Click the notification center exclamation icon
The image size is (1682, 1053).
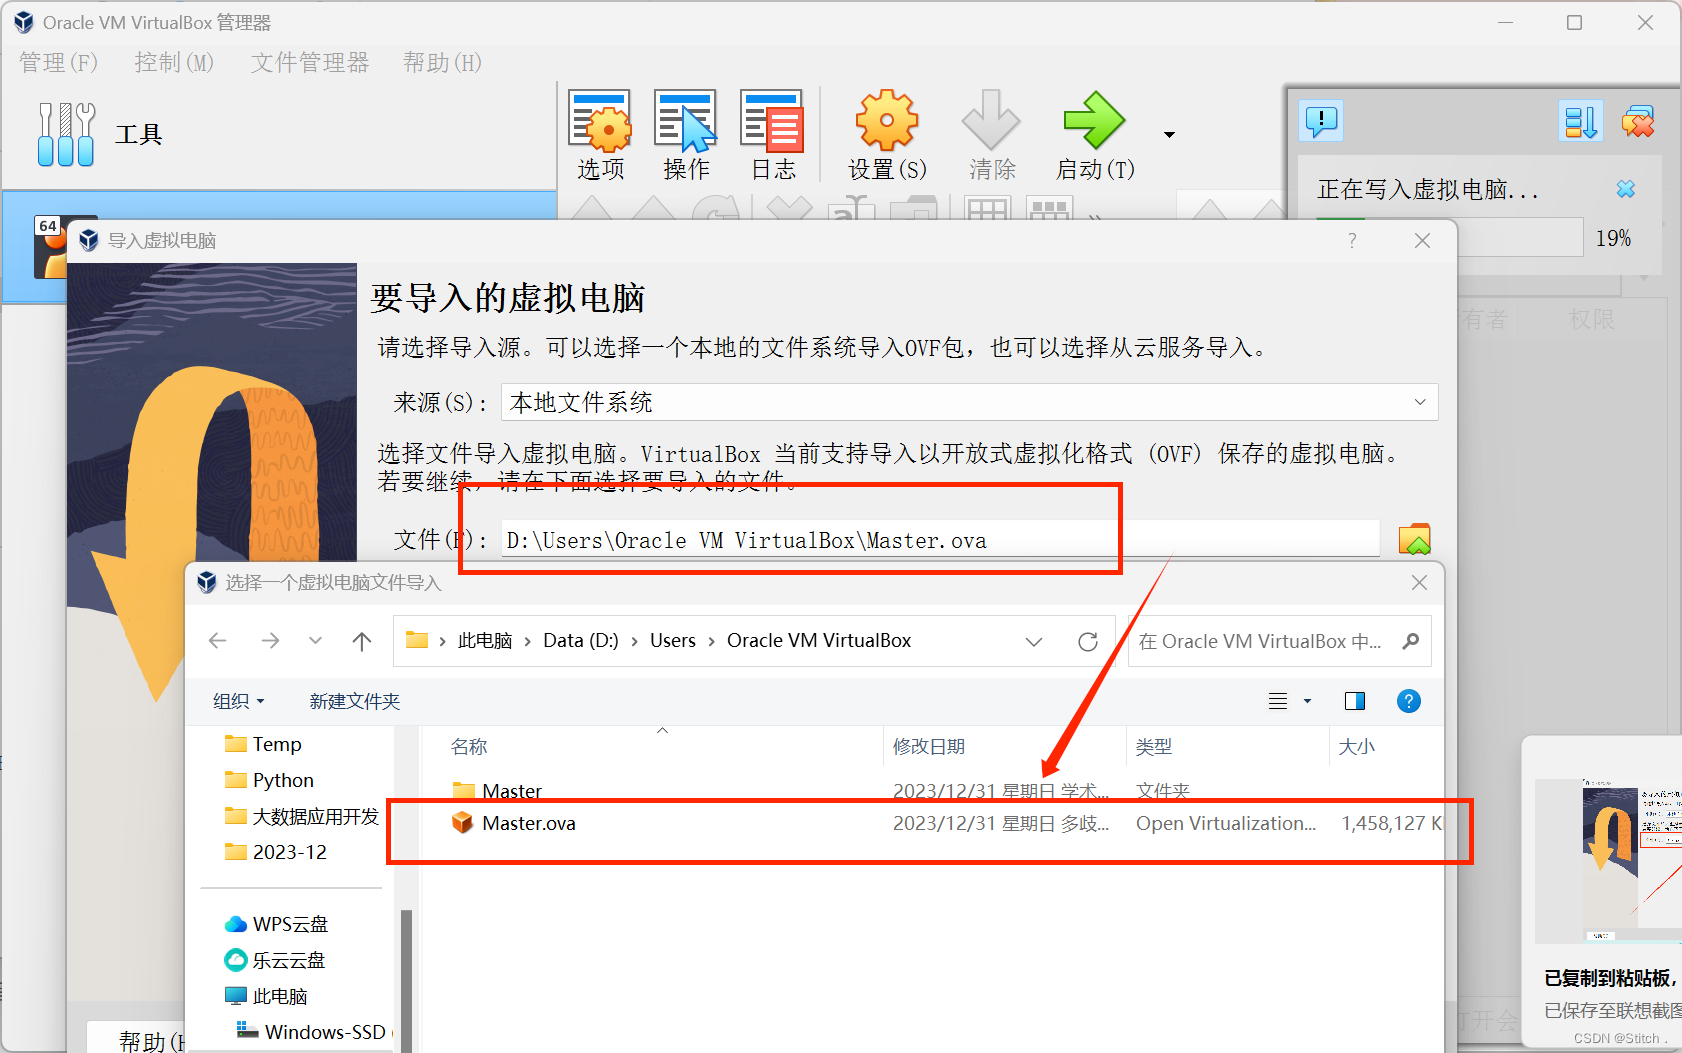click(x=1321, y=121)
